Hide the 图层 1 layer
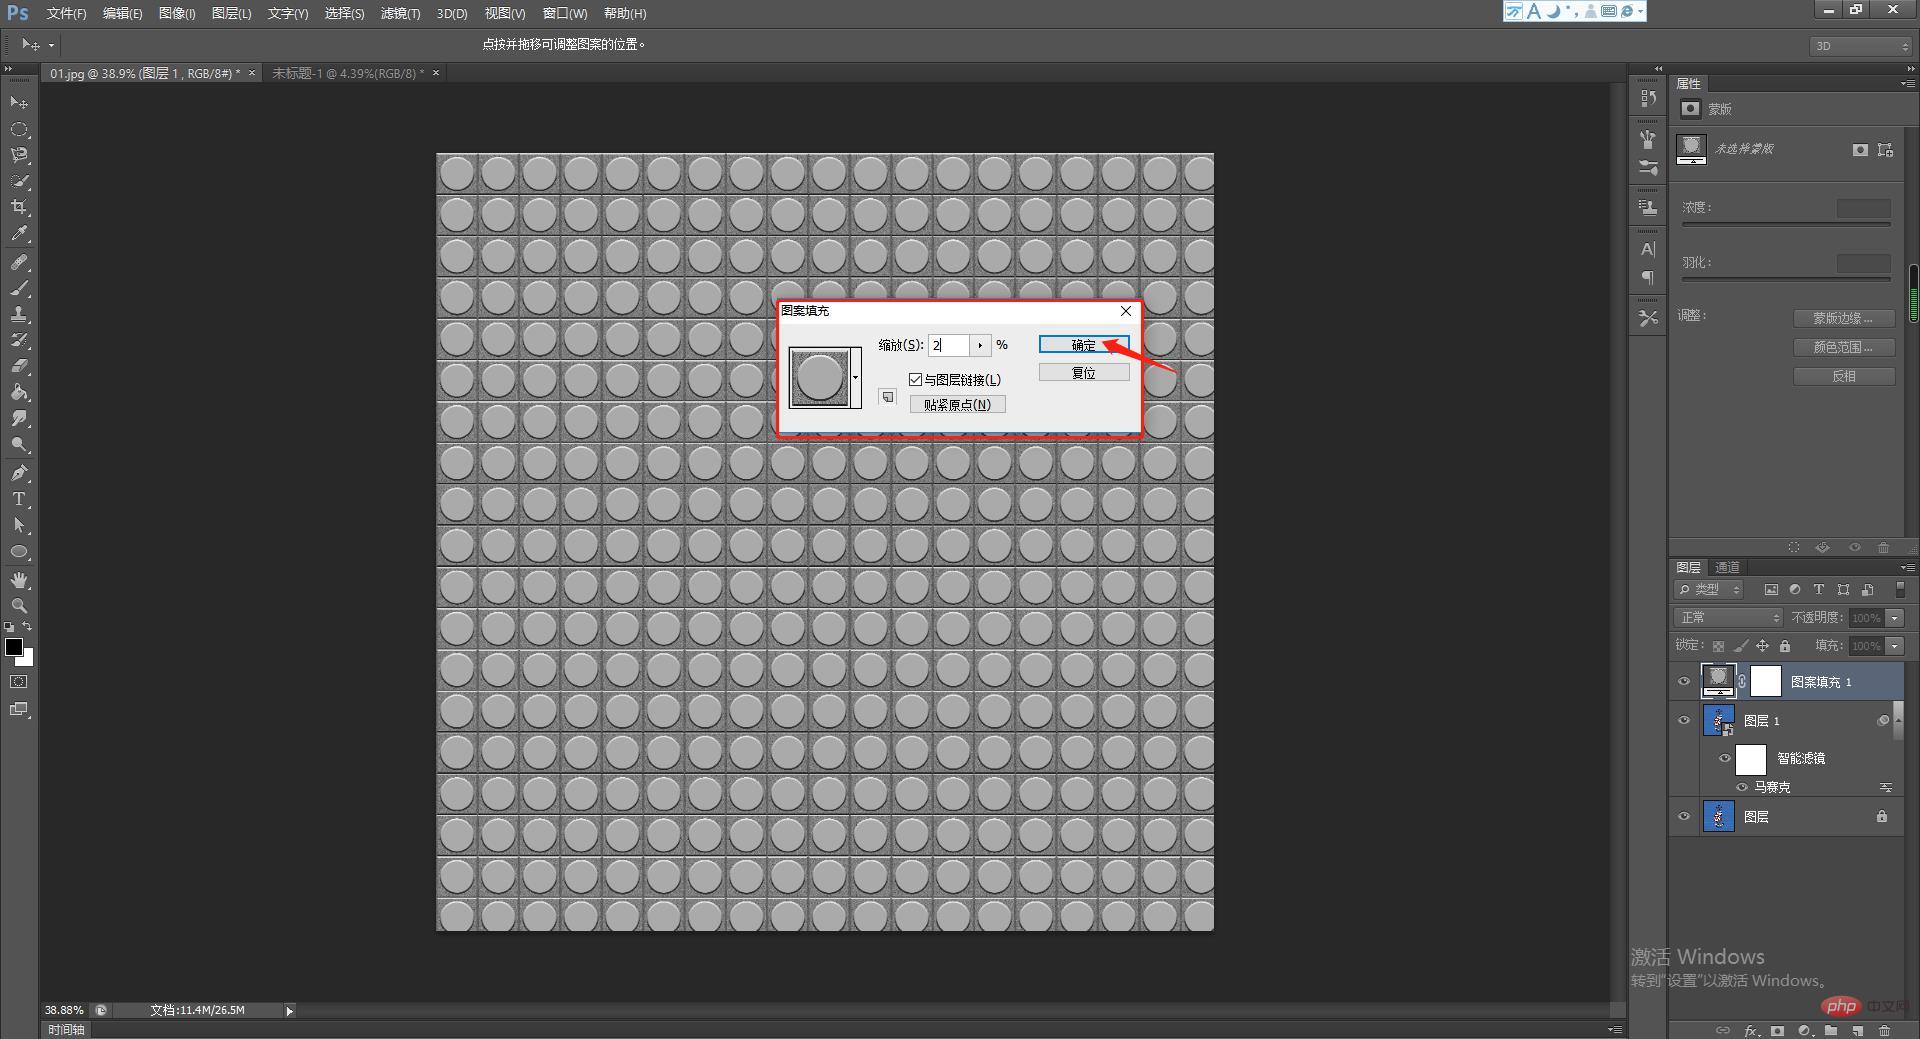 pos(1684,721)
